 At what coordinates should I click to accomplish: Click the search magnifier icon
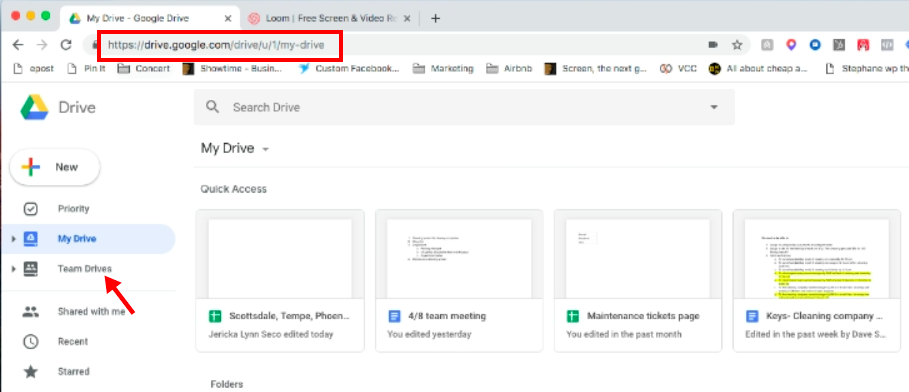click(x=213, y=107)
